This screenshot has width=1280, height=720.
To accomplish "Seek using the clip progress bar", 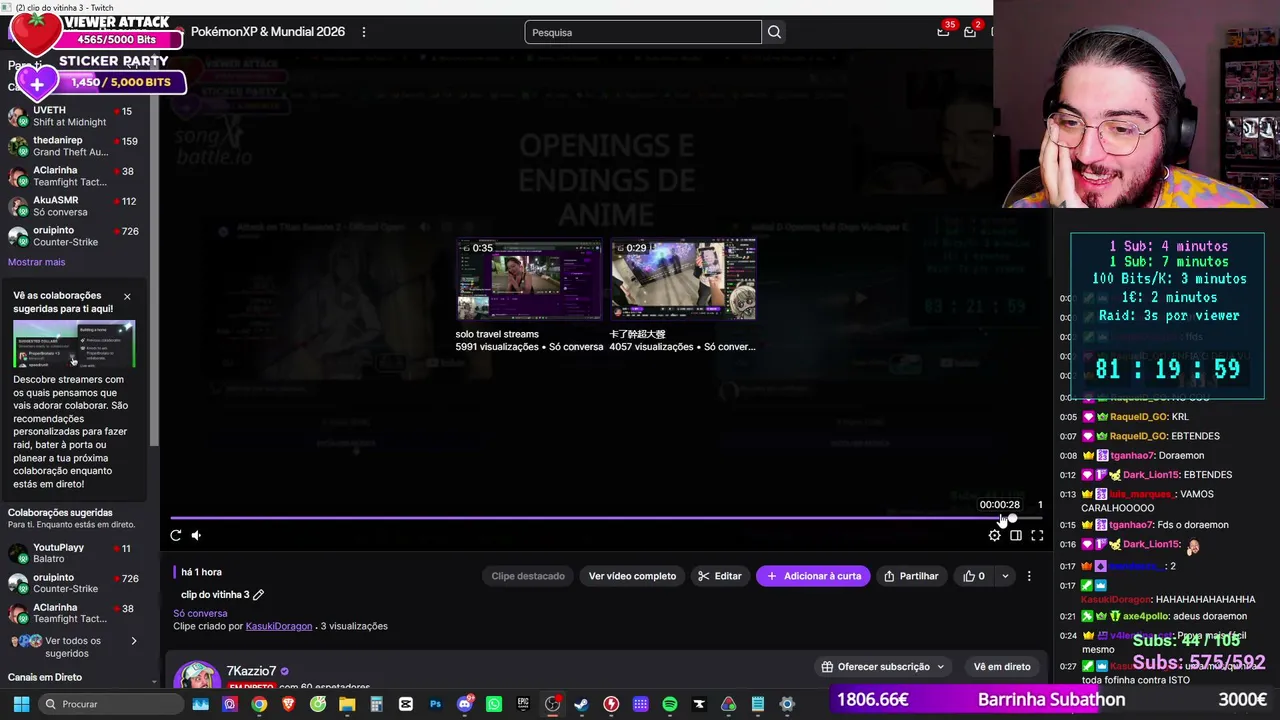I will click(606, 518).
